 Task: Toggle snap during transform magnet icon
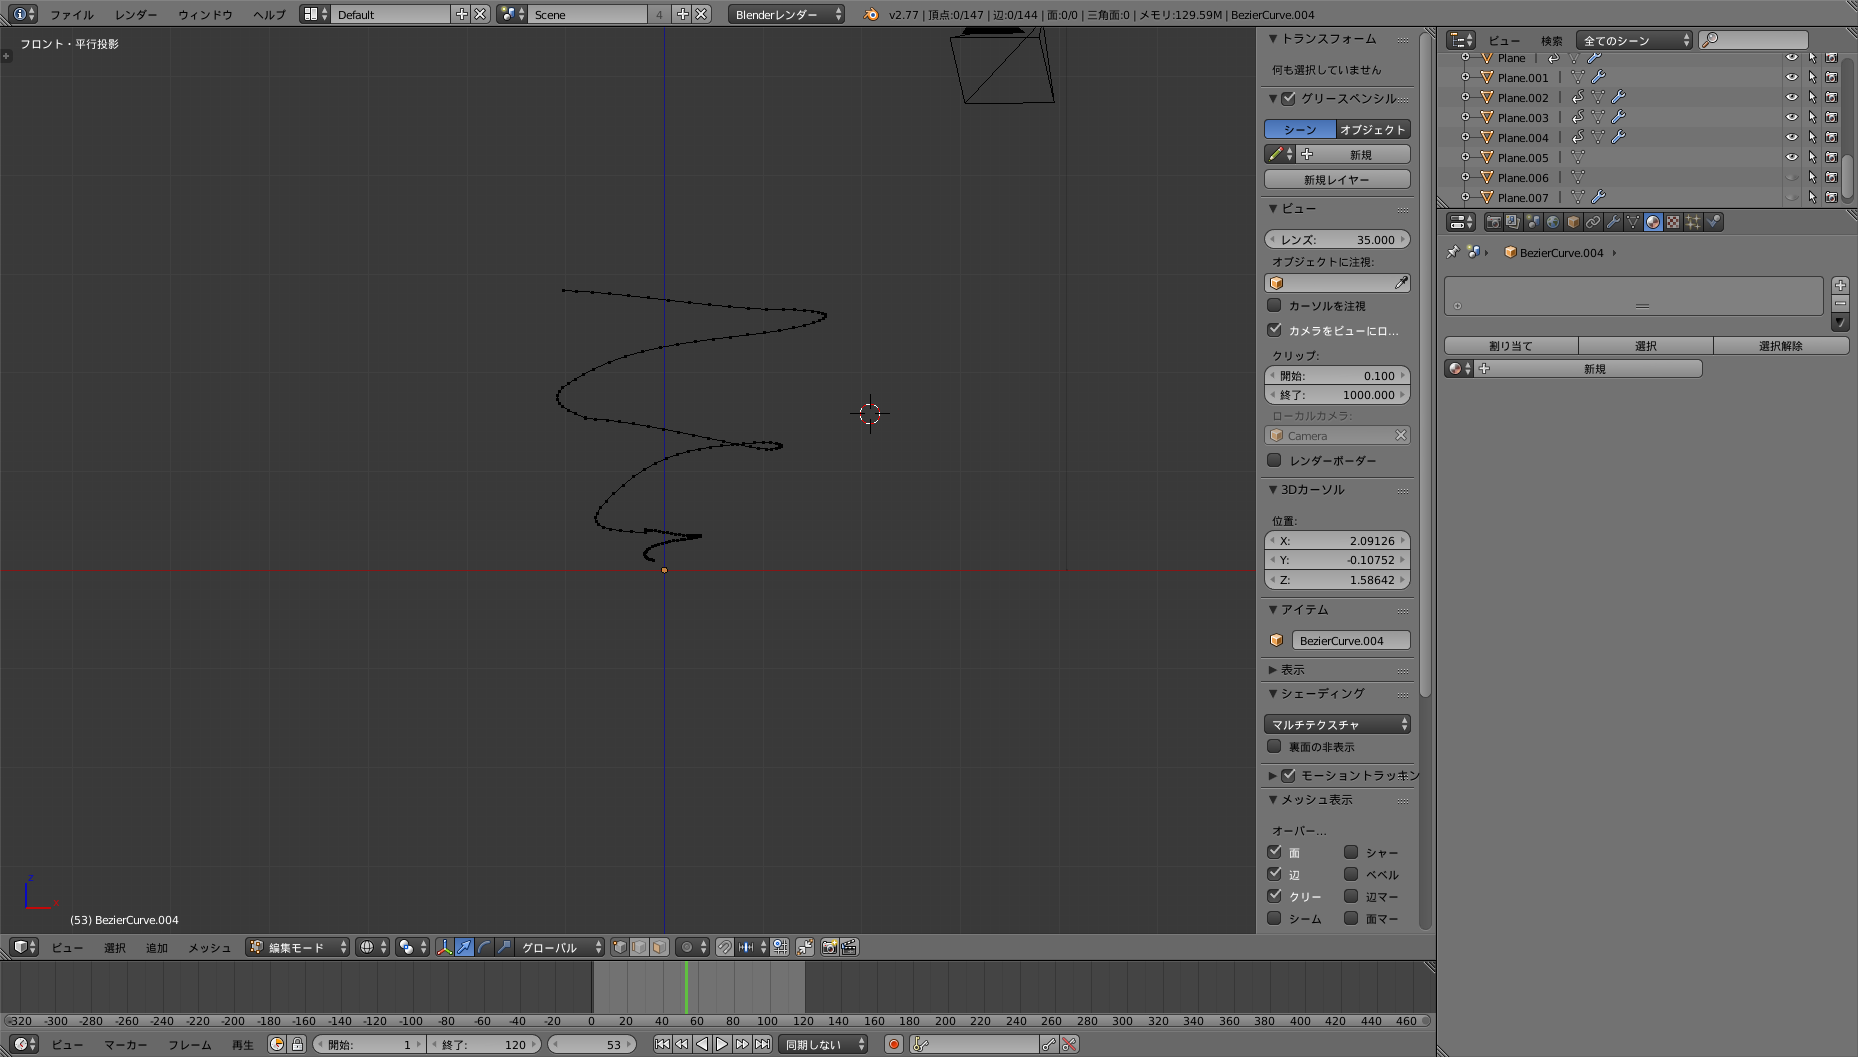(725, 947)
